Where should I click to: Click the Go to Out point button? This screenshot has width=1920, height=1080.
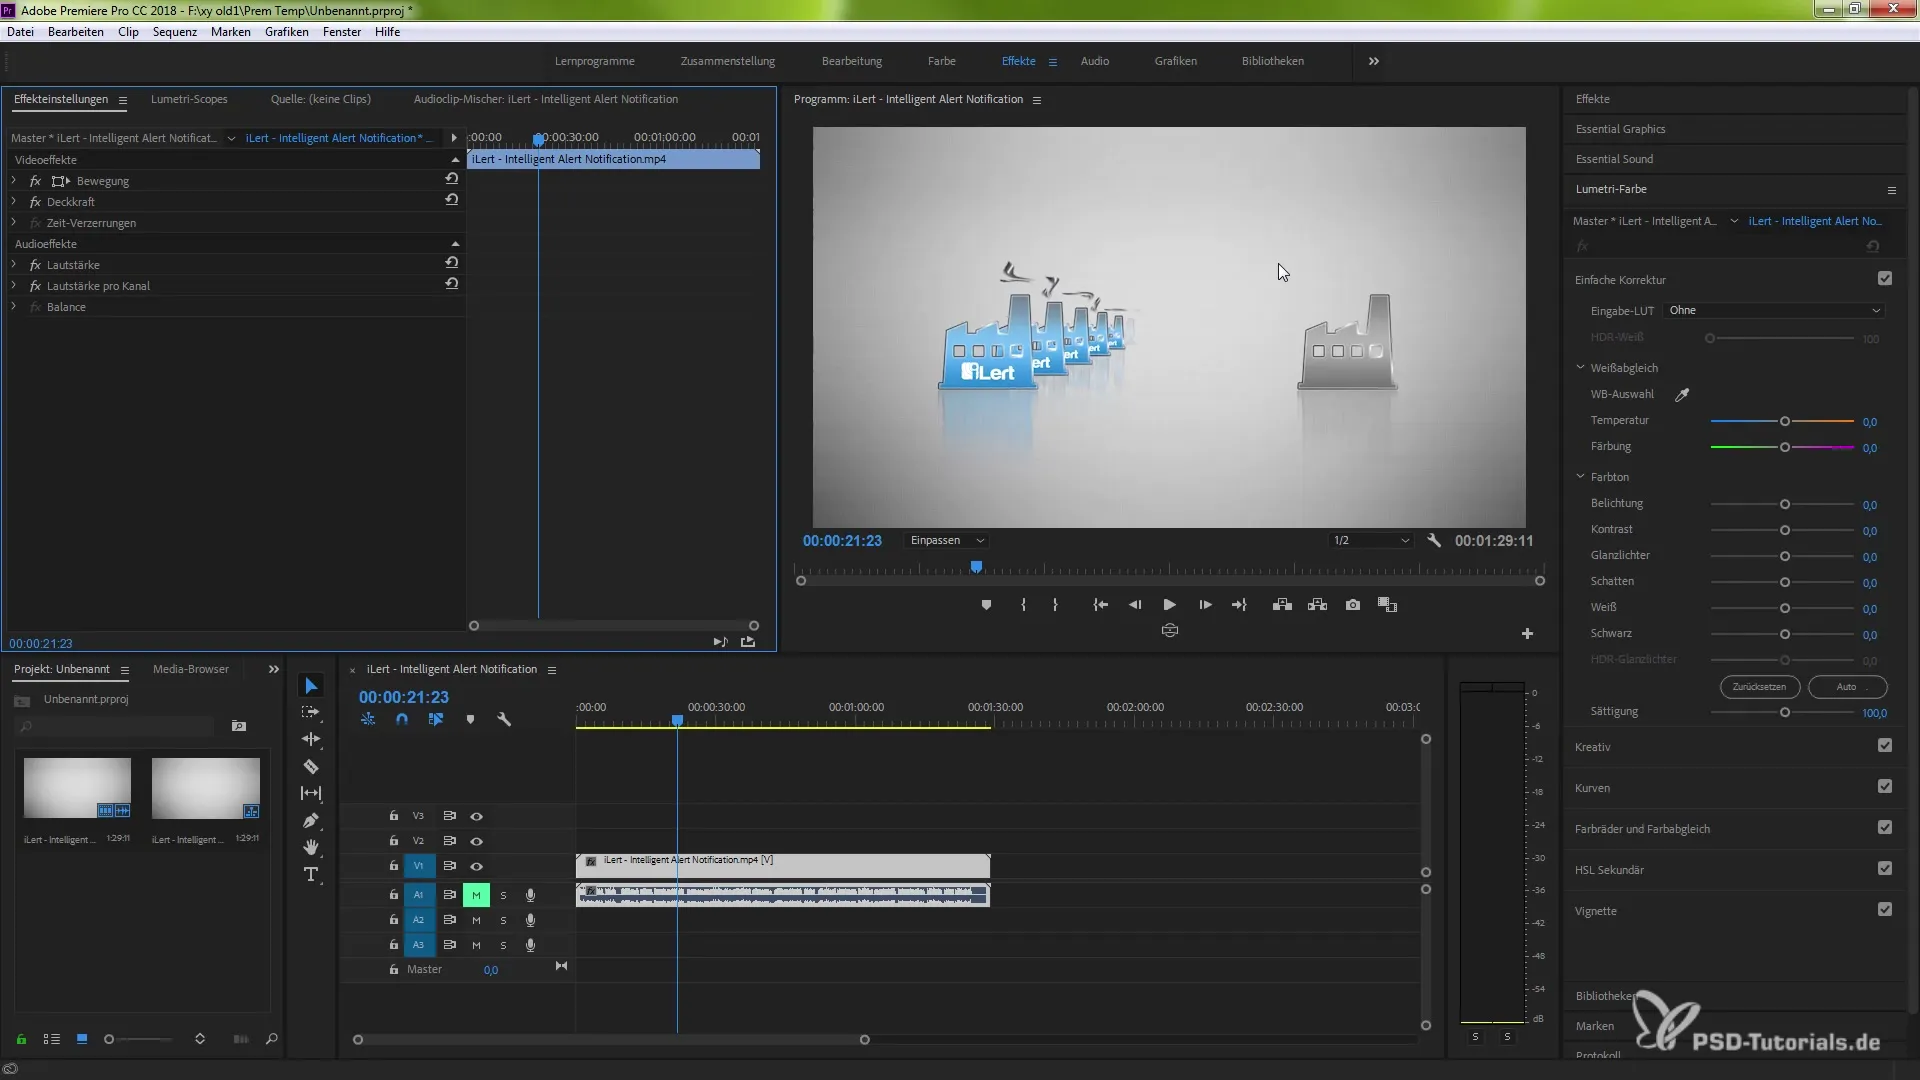(1240, 605)
